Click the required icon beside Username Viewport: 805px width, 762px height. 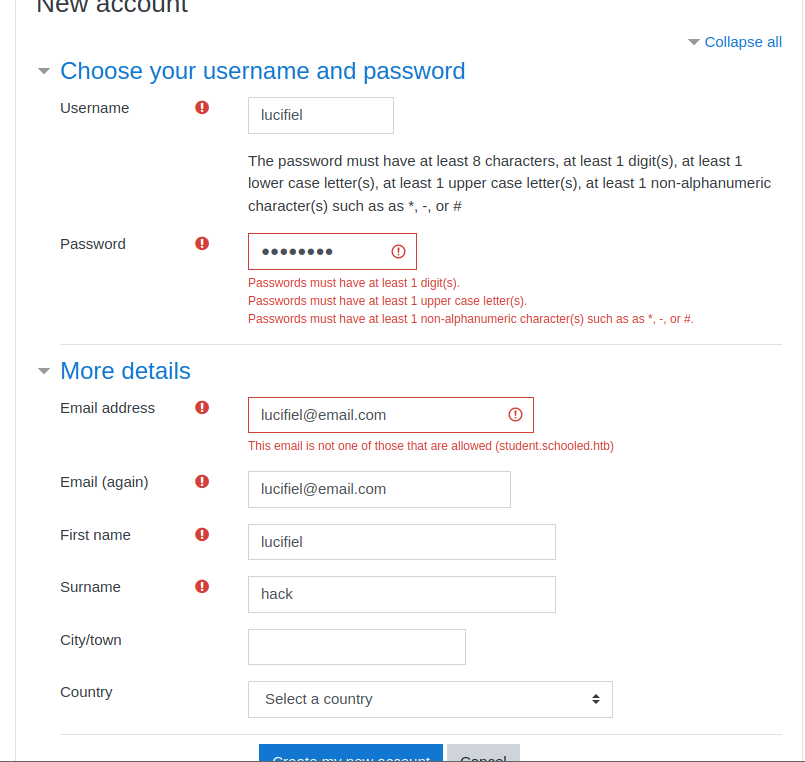202,107
